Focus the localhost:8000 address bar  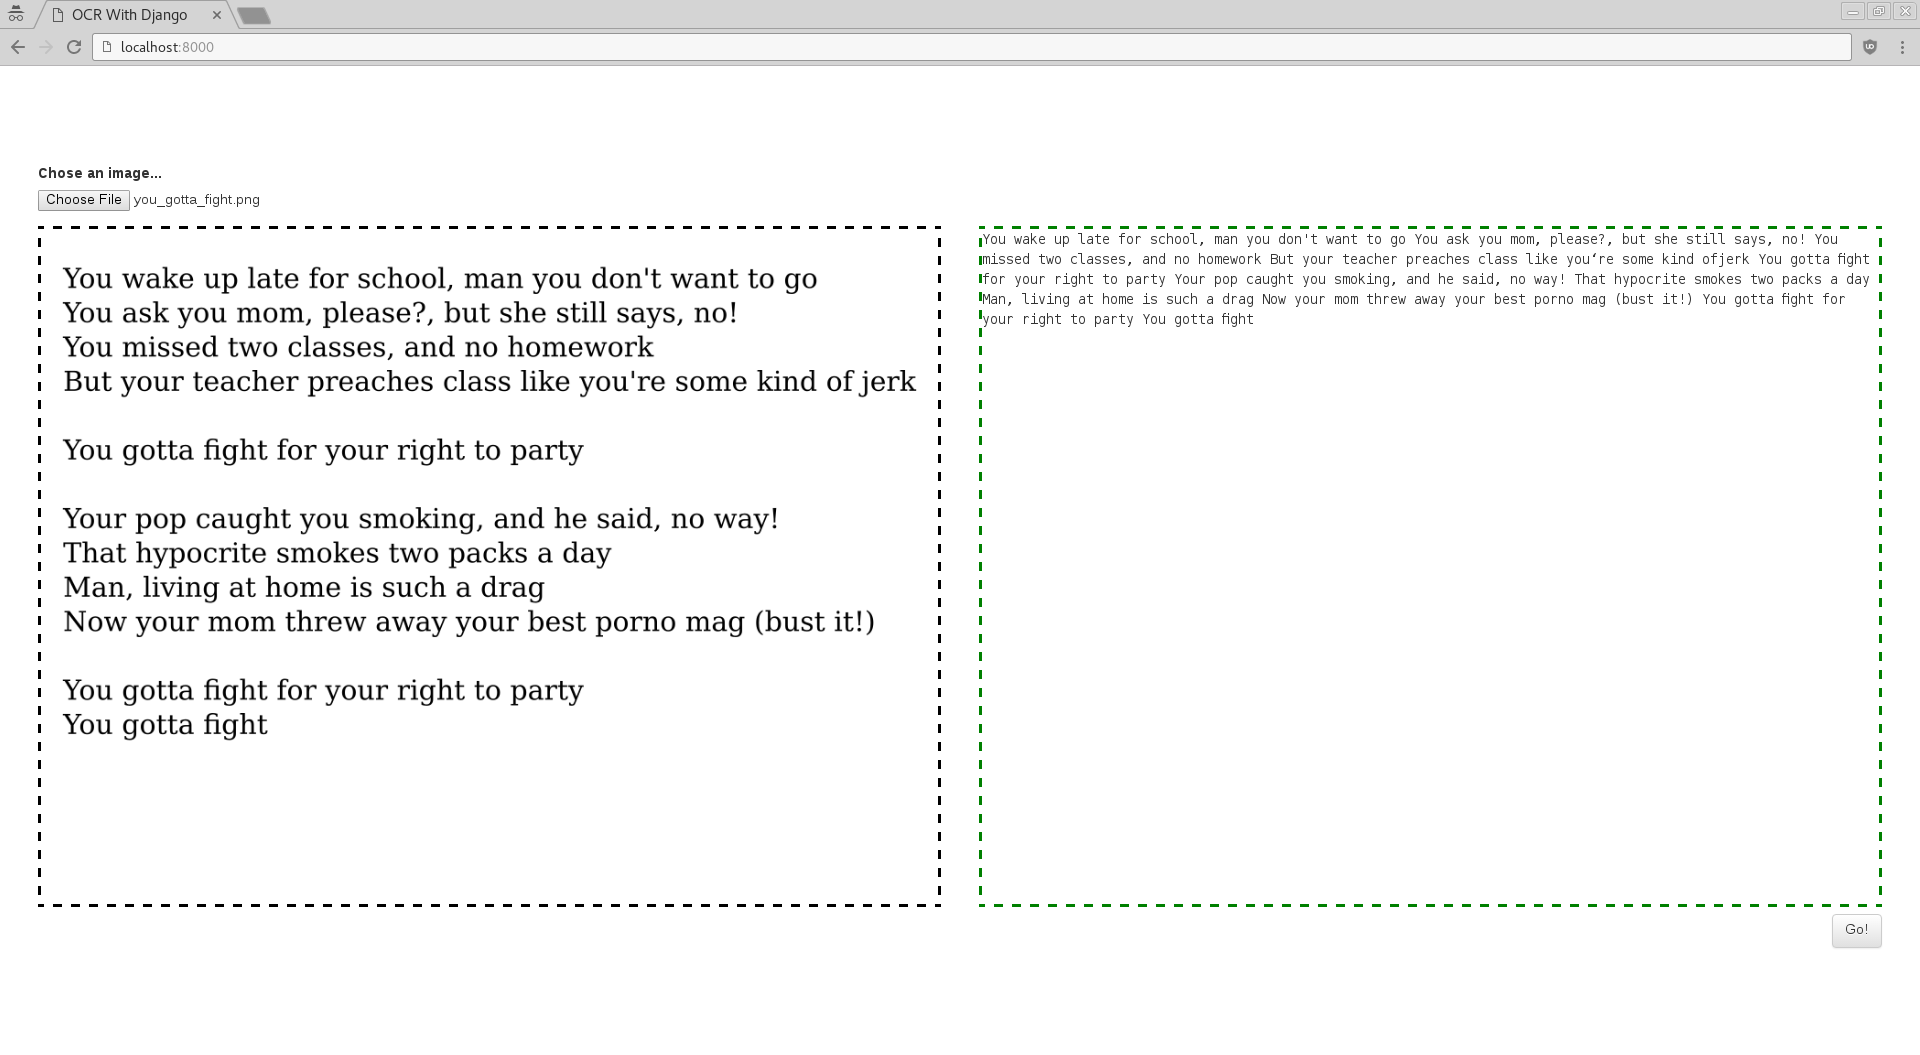coord(971,47)
